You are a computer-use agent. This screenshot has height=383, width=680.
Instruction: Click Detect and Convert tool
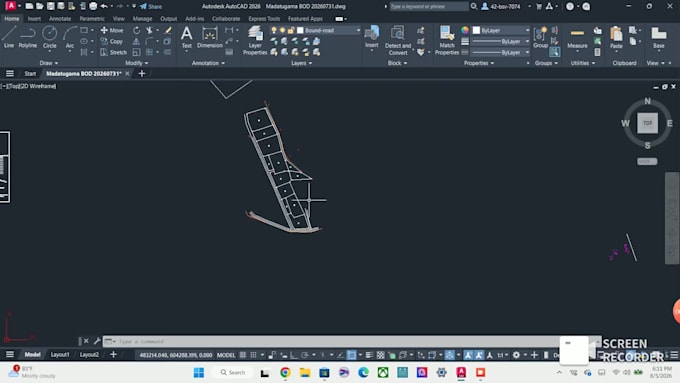pyautogui.click(x=398, y=41)
